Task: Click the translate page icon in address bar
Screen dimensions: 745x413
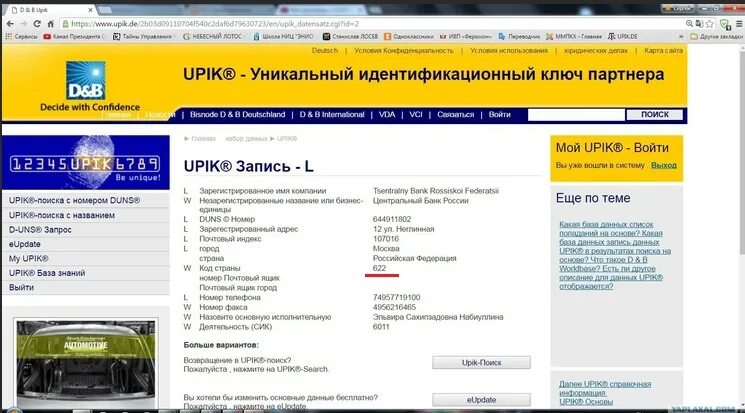Action: click(x=699, y=24)
